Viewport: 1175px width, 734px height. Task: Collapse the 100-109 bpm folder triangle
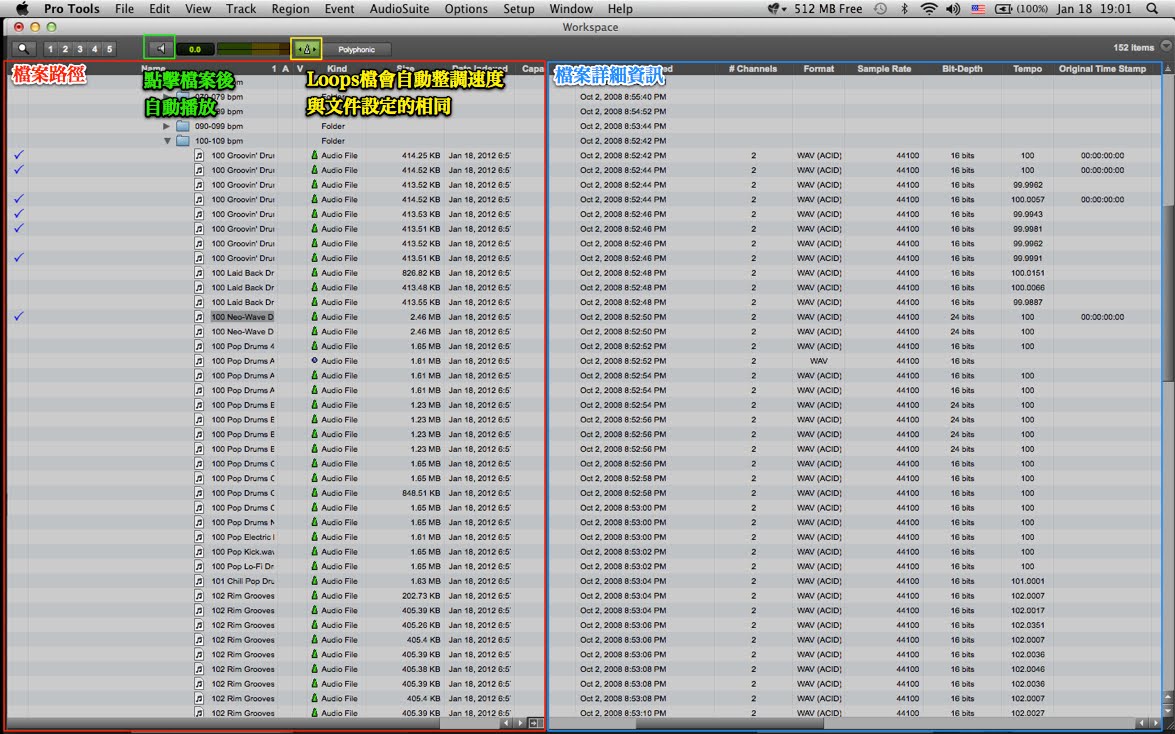166,141
